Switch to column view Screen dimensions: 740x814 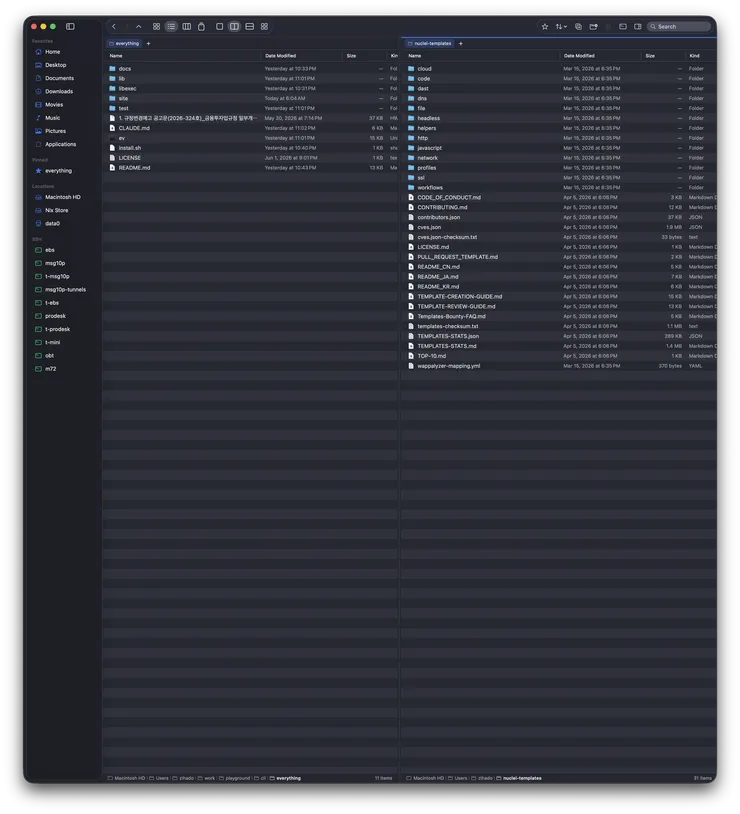tap(186, 26)
